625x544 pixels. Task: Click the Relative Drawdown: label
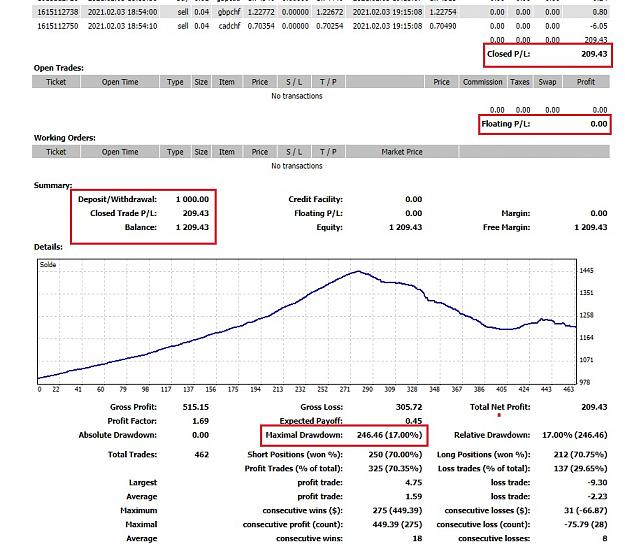click(x=492, y=435)
